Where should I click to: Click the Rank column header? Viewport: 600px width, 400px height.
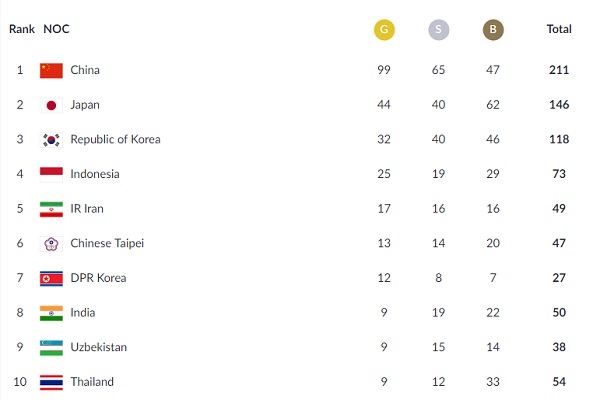tap(21, 30)
